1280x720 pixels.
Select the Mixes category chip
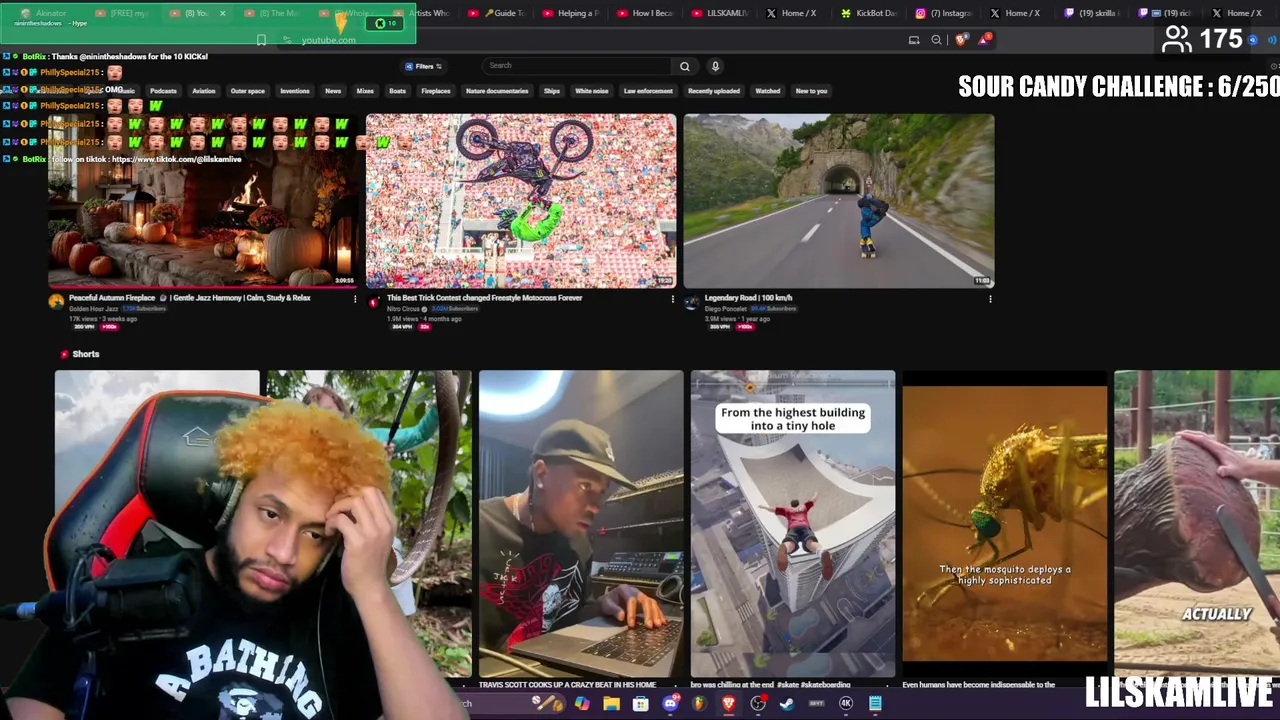coord(365,91)
